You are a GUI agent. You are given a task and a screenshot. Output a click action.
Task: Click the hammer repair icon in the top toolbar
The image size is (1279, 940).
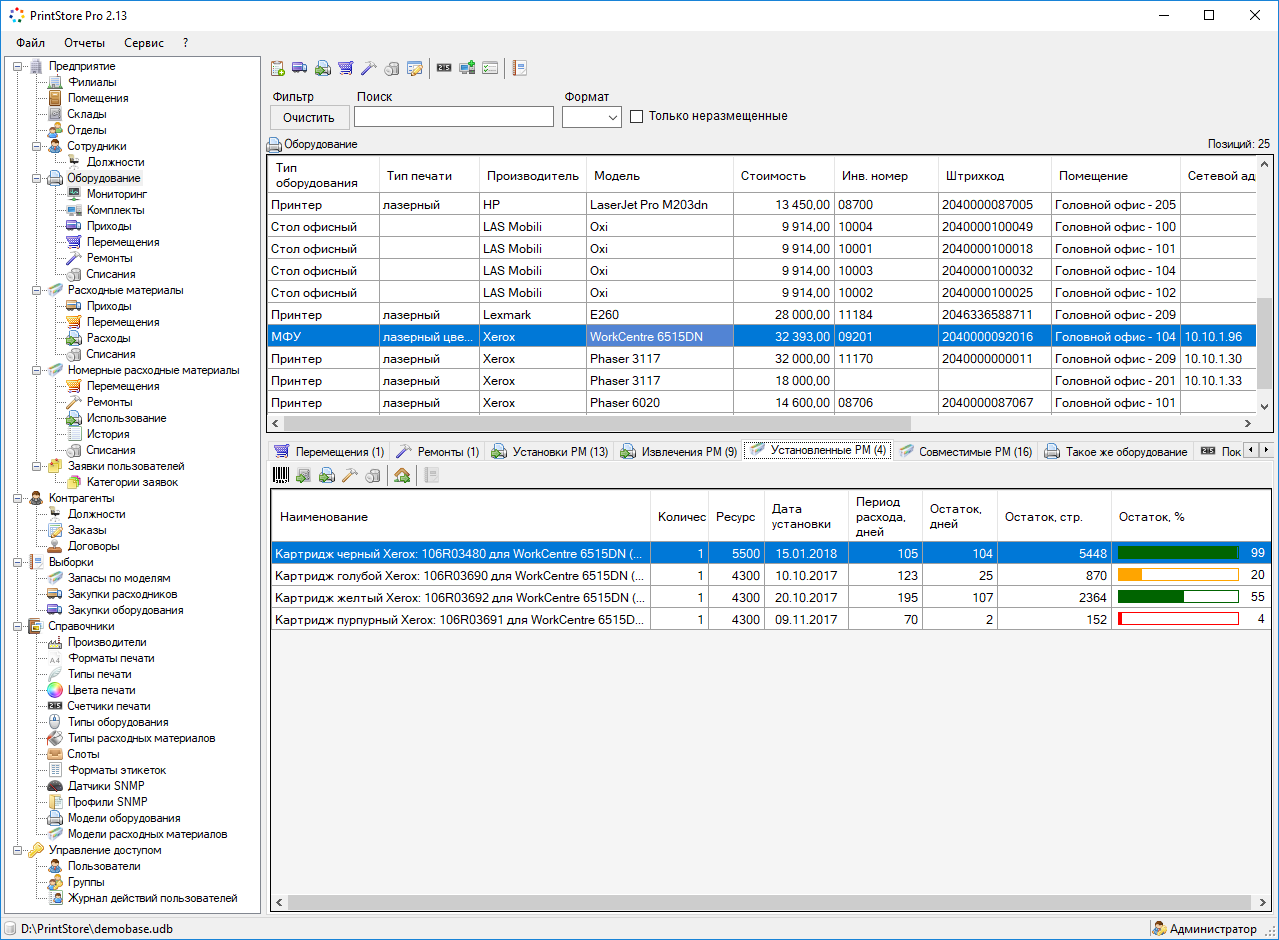[368, 68]
